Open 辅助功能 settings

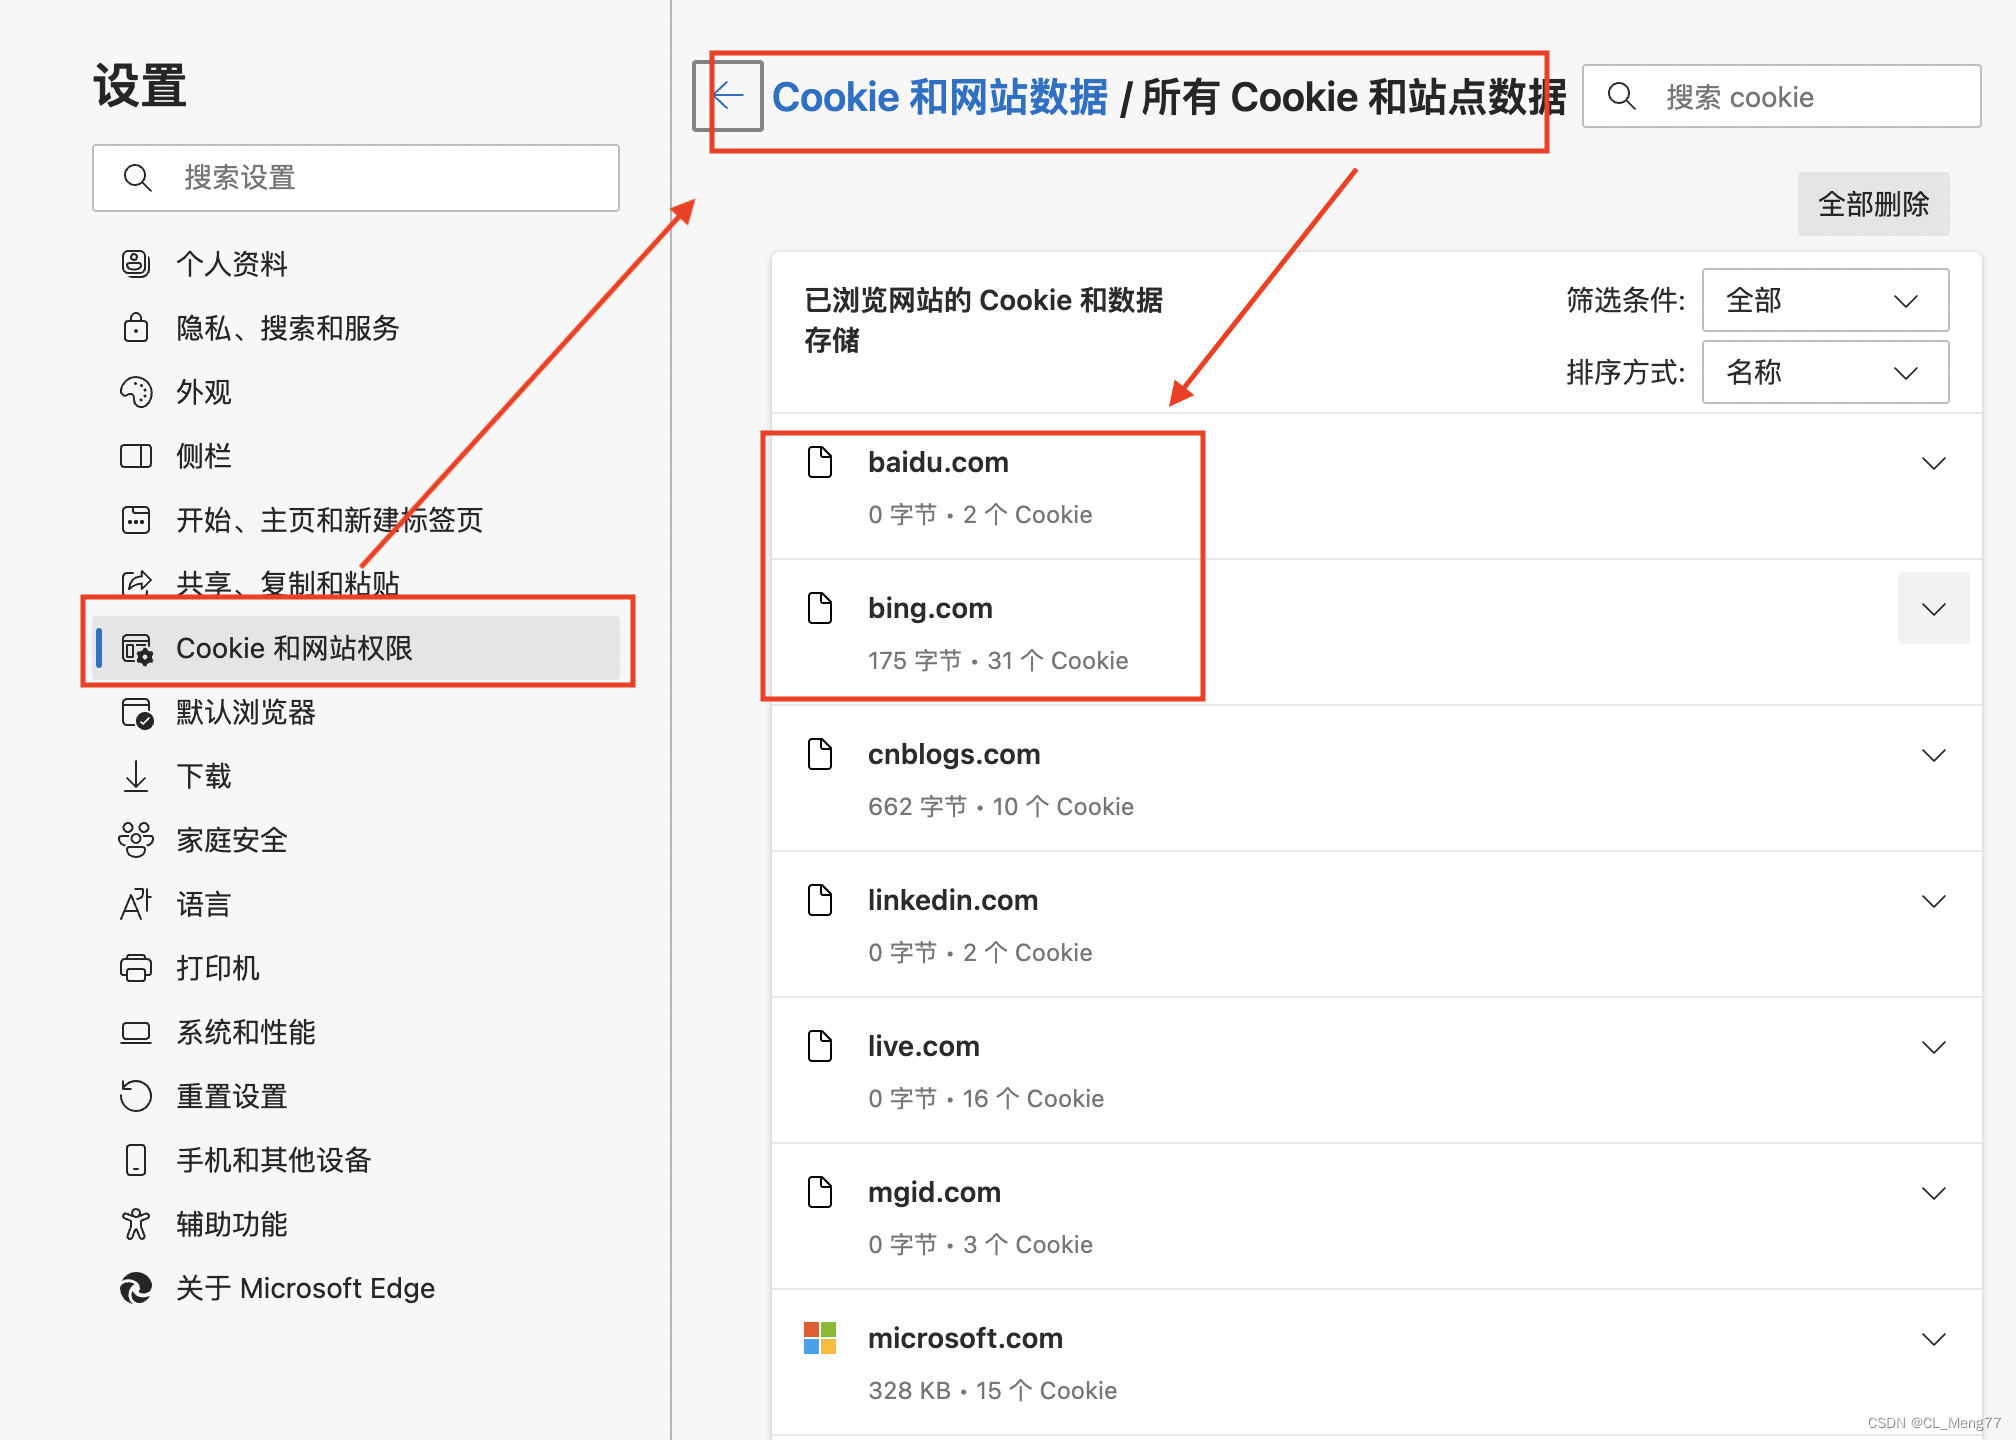[x=356, y=1224]
